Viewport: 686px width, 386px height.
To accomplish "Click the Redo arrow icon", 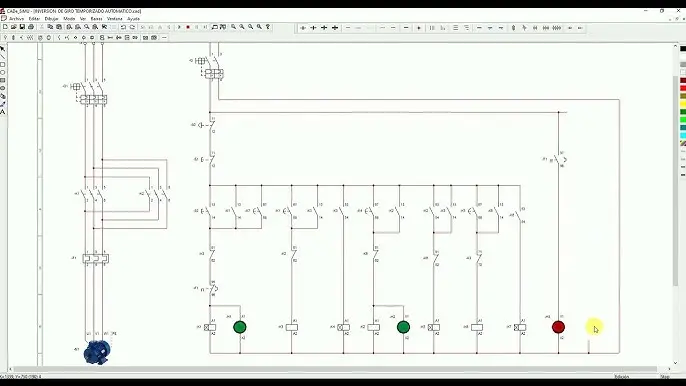I will point(132,27).
